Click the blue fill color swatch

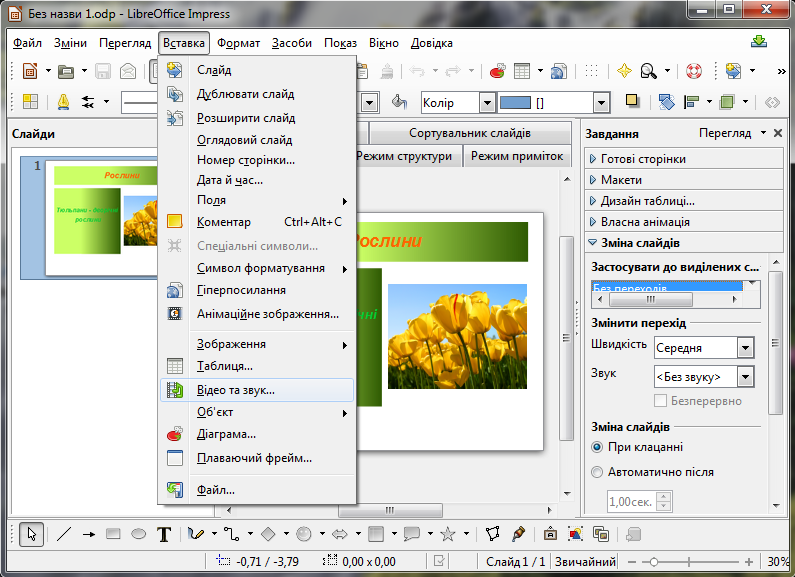point(515,103)
